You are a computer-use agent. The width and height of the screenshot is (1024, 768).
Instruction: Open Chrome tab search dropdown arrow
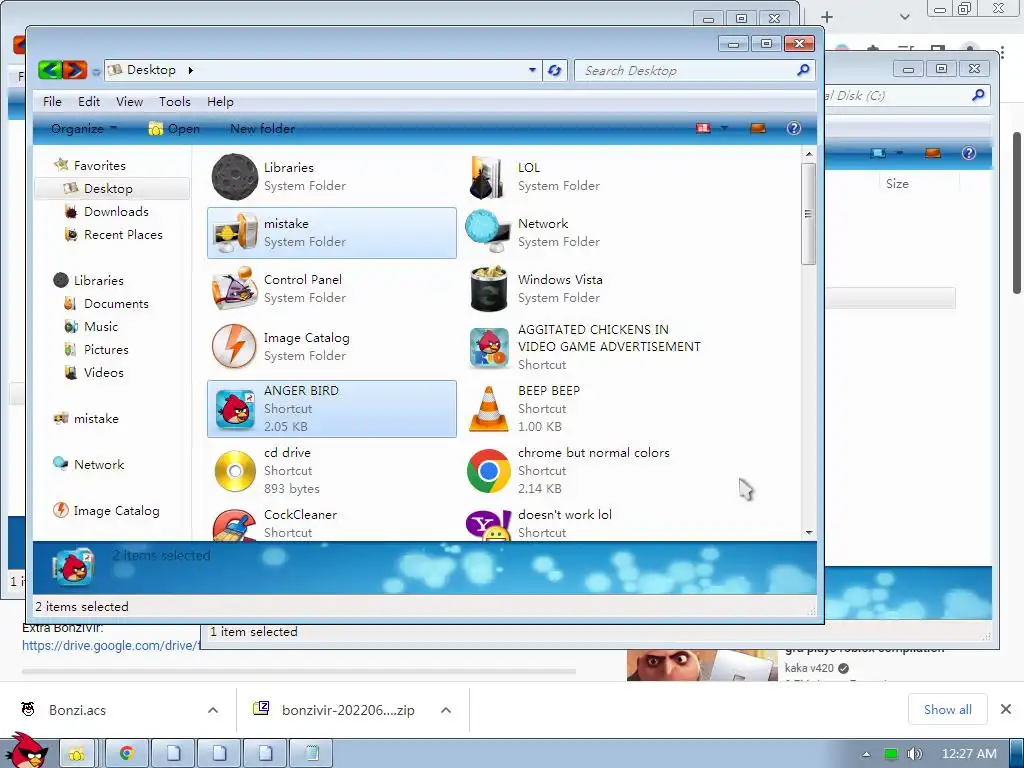tap(904, 16)
